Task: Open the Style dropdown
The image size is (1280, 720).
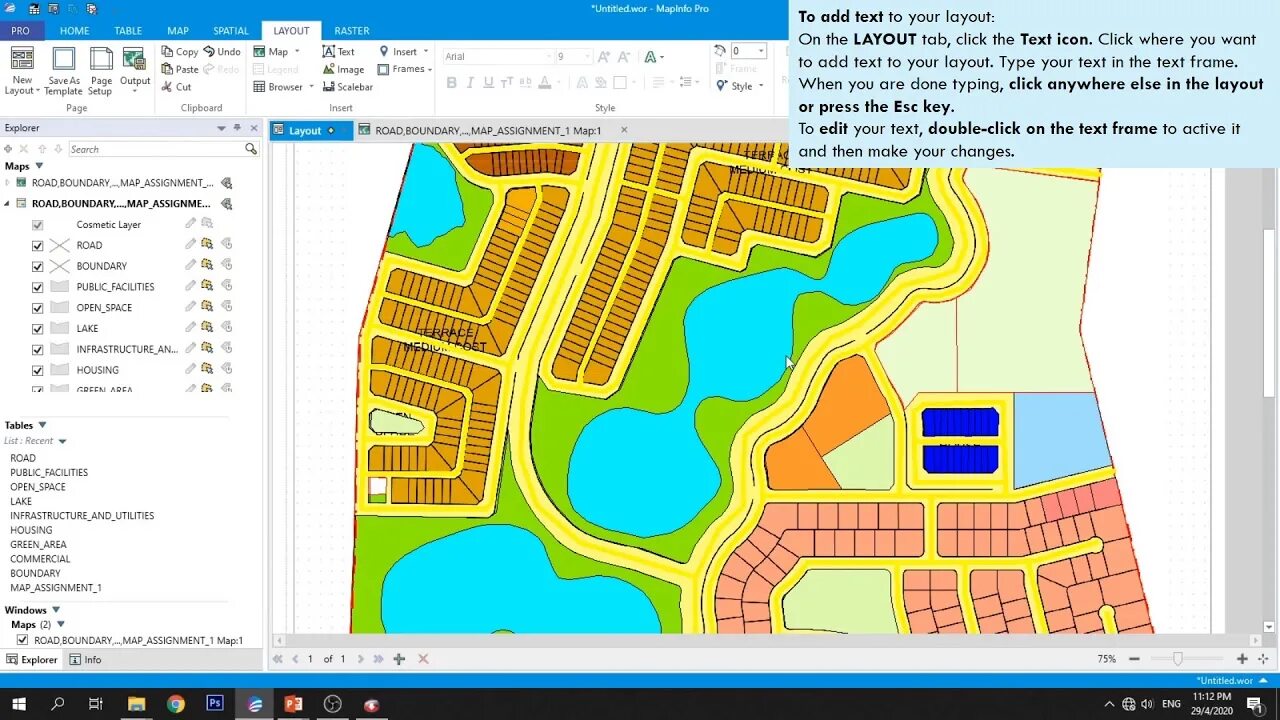Action: point(740,86)
